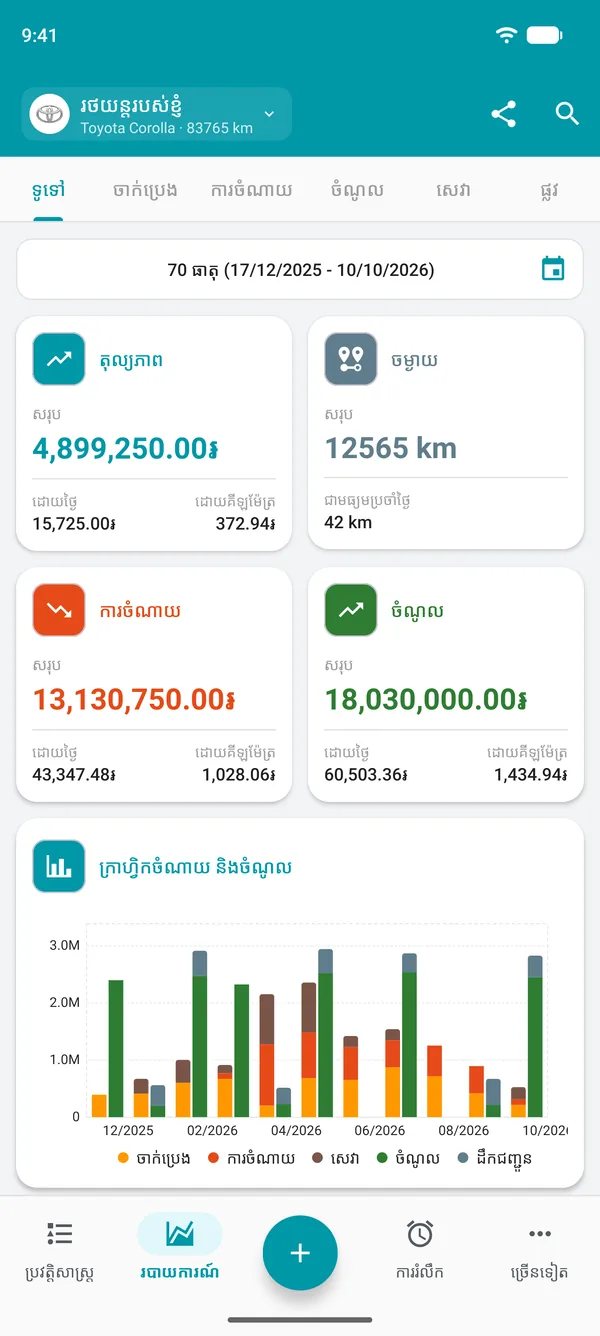Tap the 1,028.06 per-kilometer expense value
600x1336 pixels.
(239, 774)
